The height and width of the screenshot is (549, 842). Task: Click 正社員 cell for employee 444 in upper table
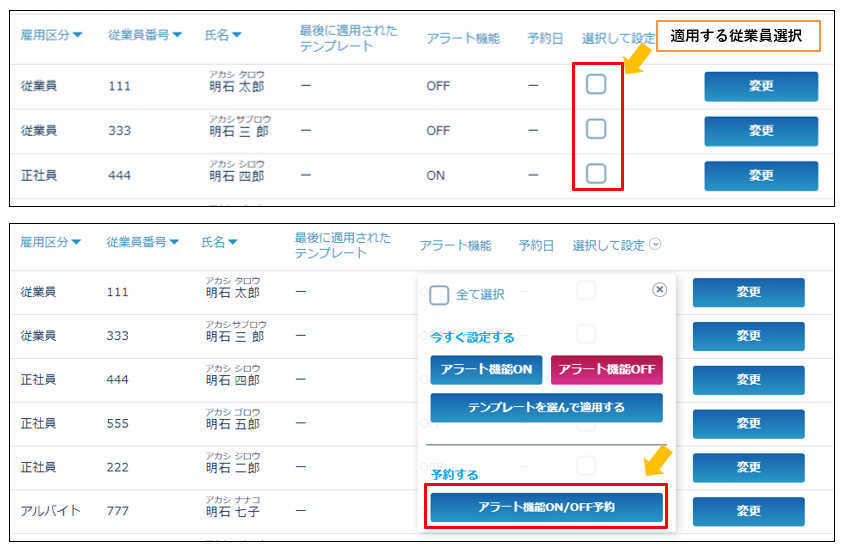(x=39, y=176)
